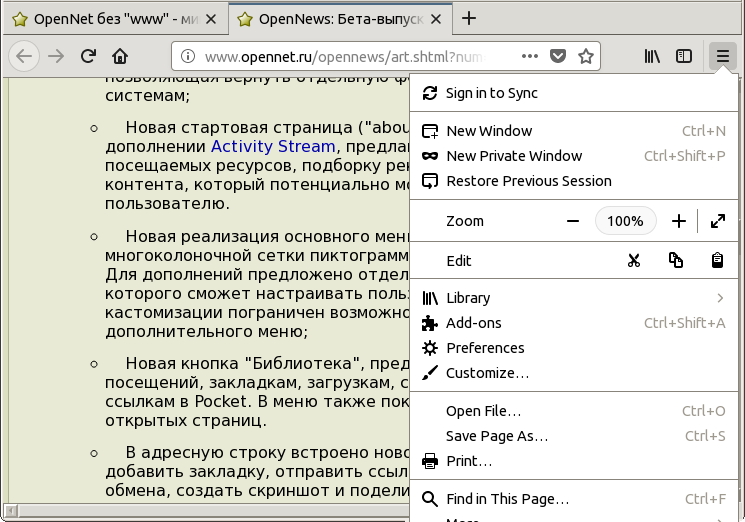
Task: Go to the Home page icon
Action: (x=120, y=56)
